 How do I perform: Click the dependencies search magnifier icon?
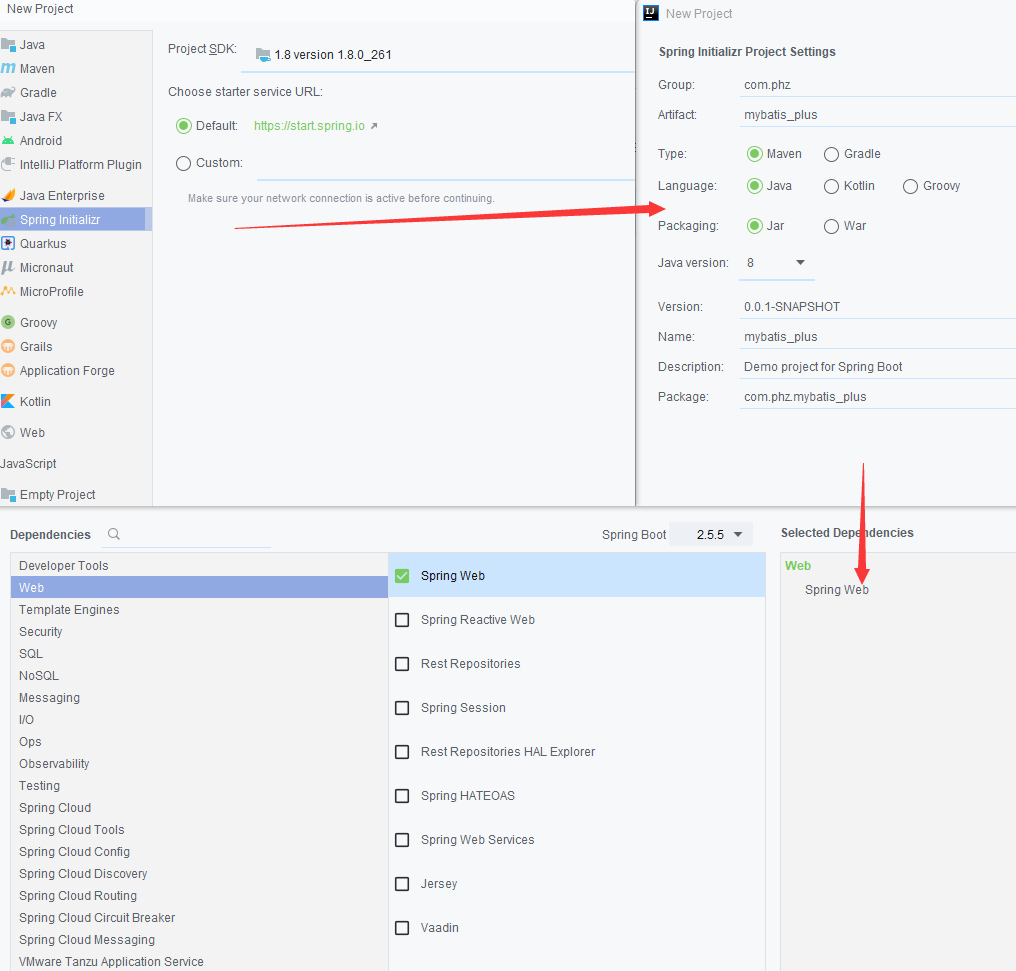point(114,534)
